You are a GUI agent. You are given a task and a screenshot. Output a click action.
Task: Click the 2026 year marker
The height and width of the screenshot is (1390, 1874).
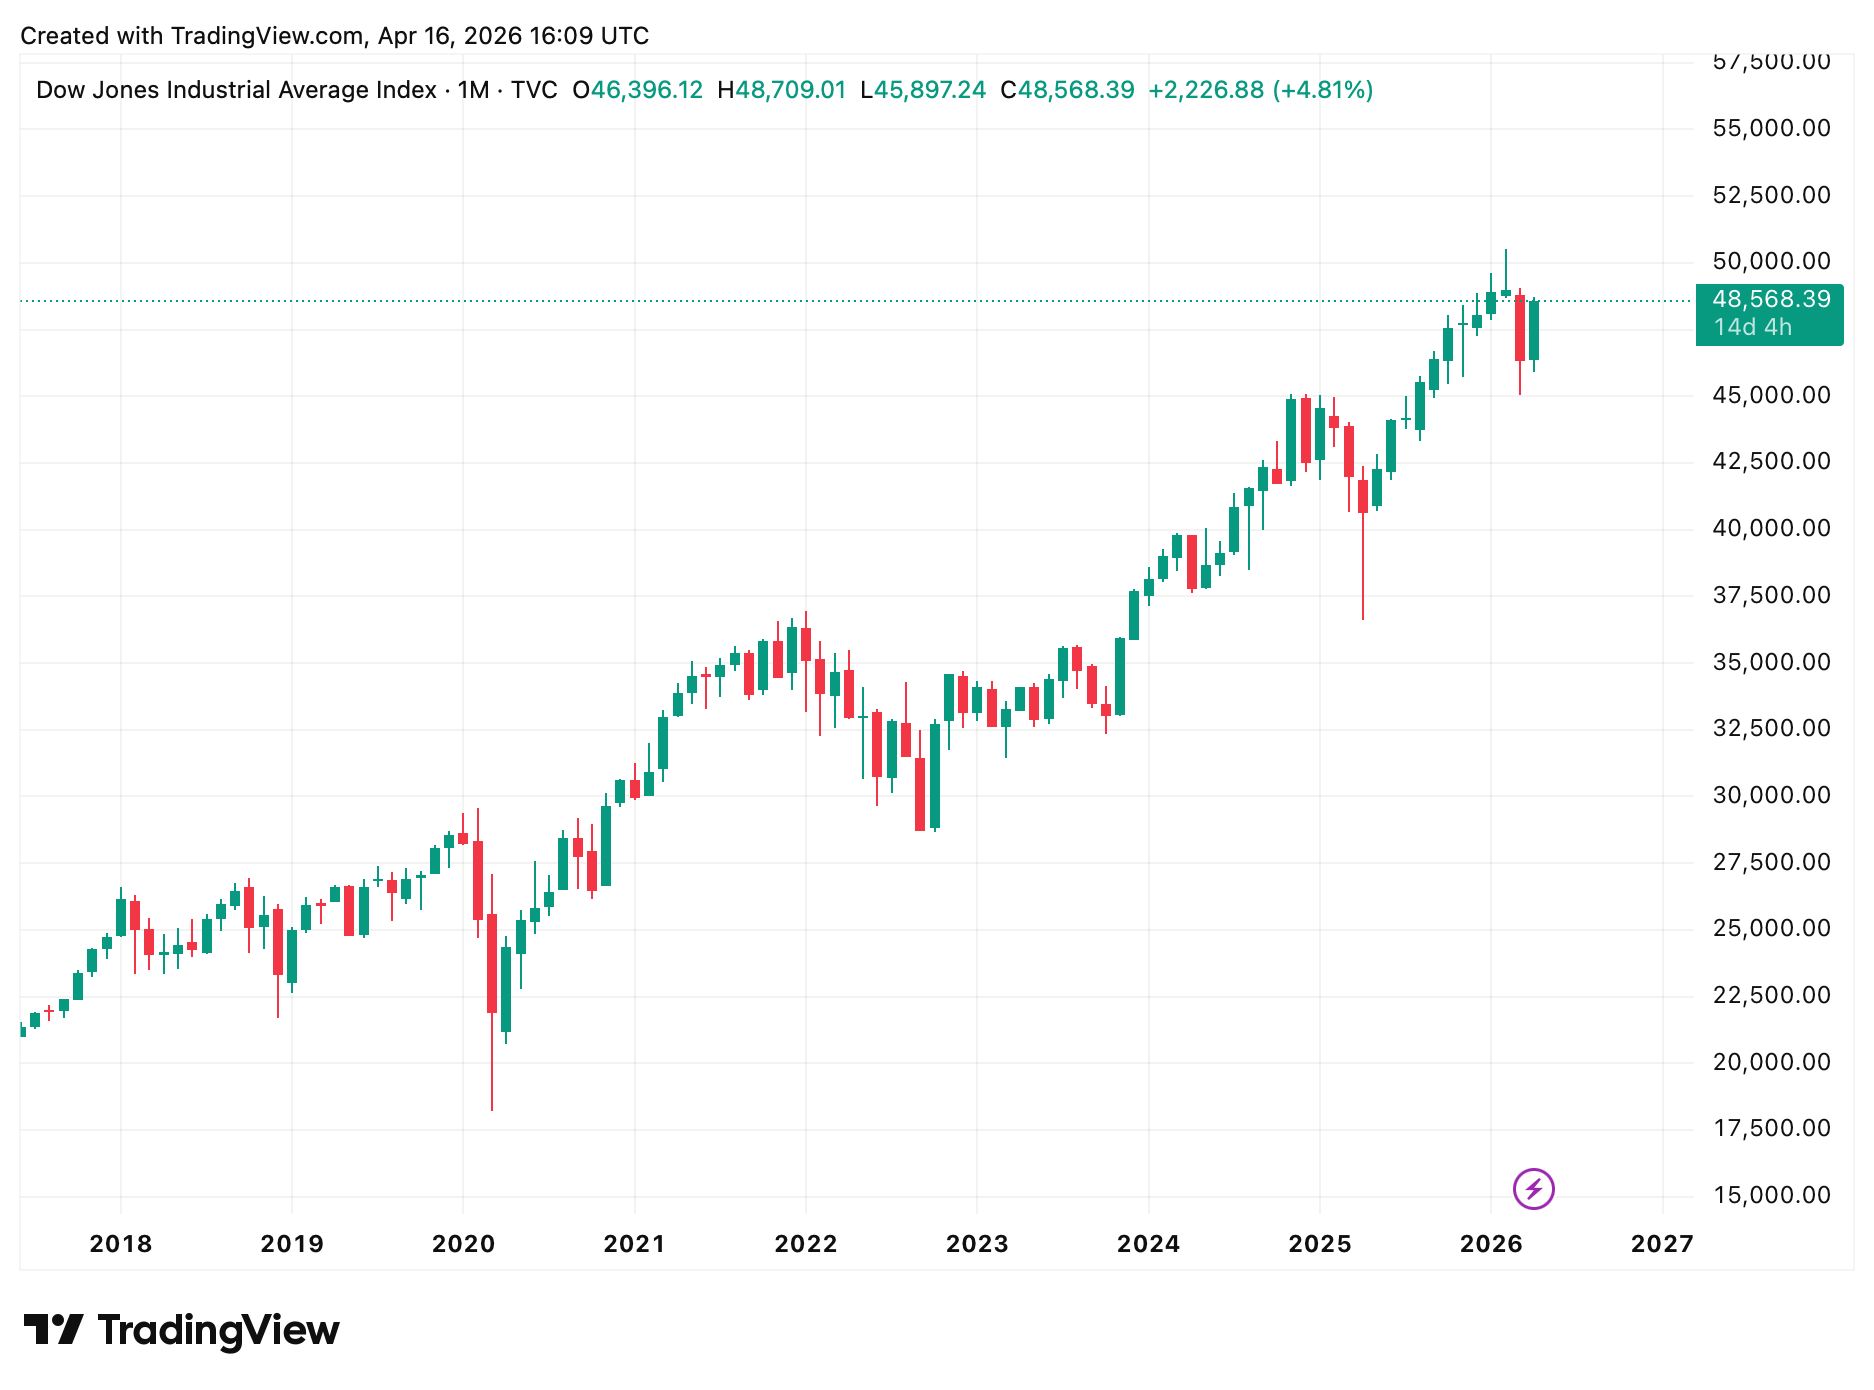(x=1491, y=1244)
